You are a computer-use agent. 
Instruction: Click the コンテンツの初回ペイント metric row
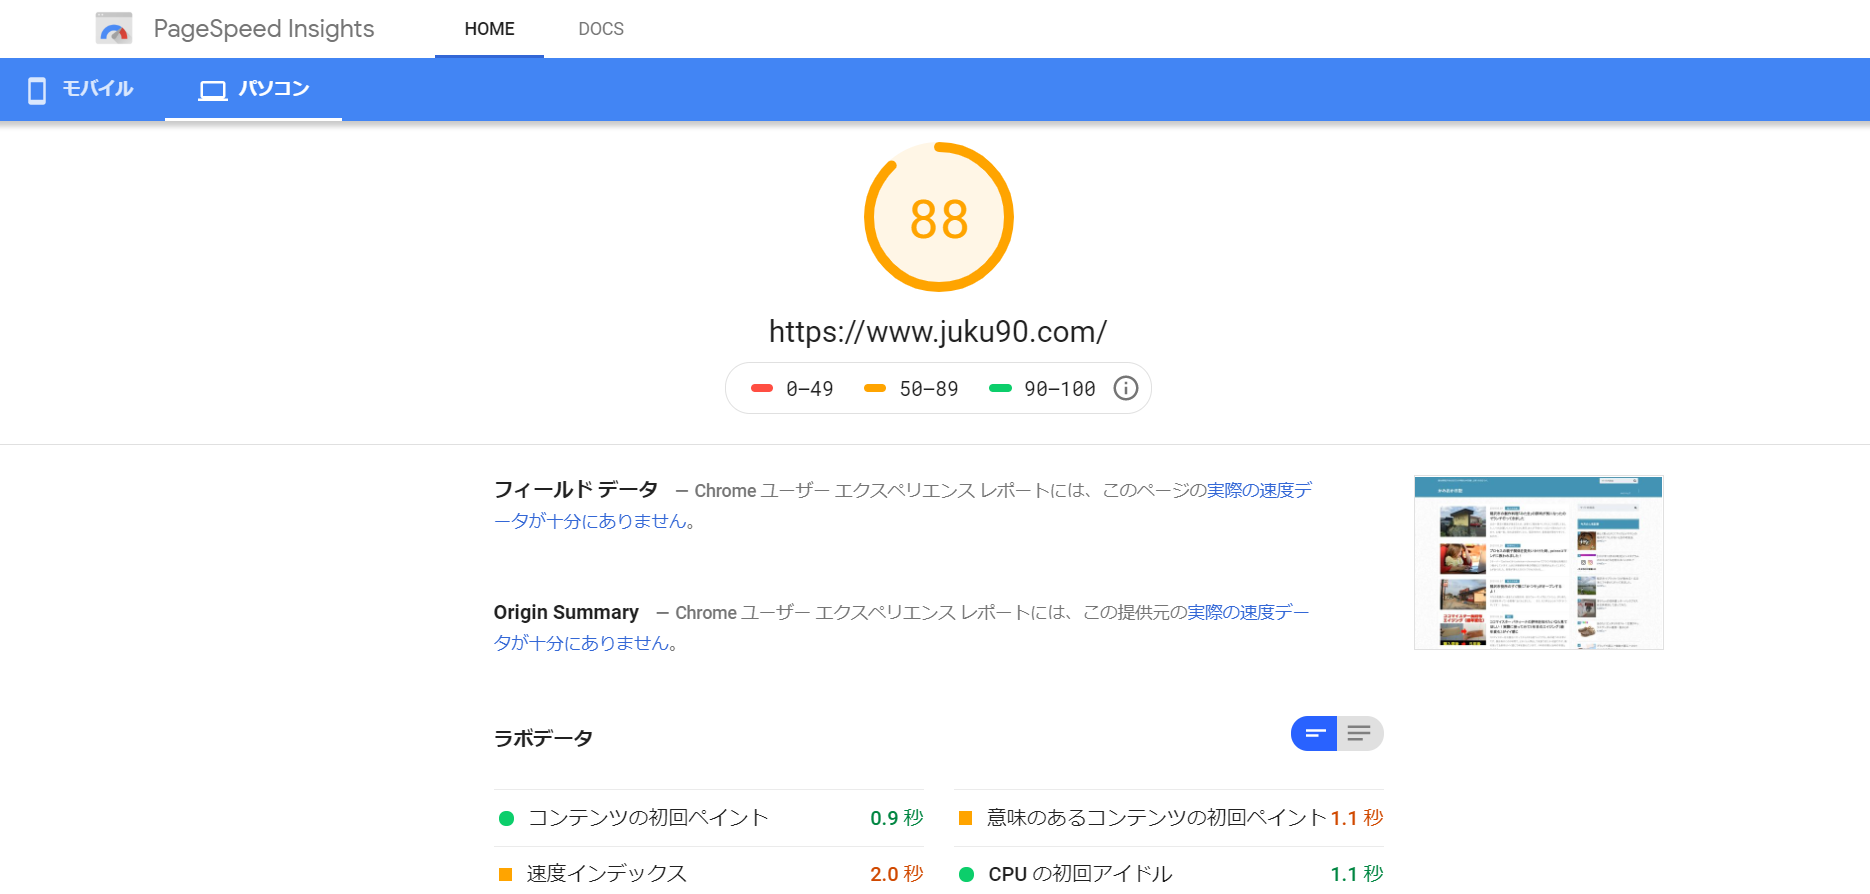click(x=709, y=818)
